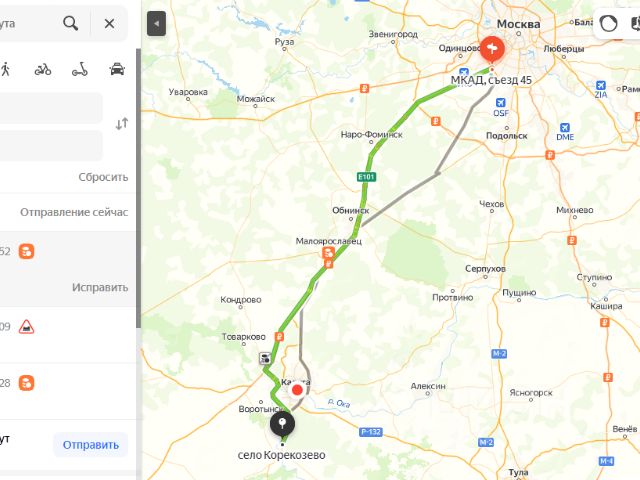Select the walking route mode
640x480 pixels.
tap(5, 69)
